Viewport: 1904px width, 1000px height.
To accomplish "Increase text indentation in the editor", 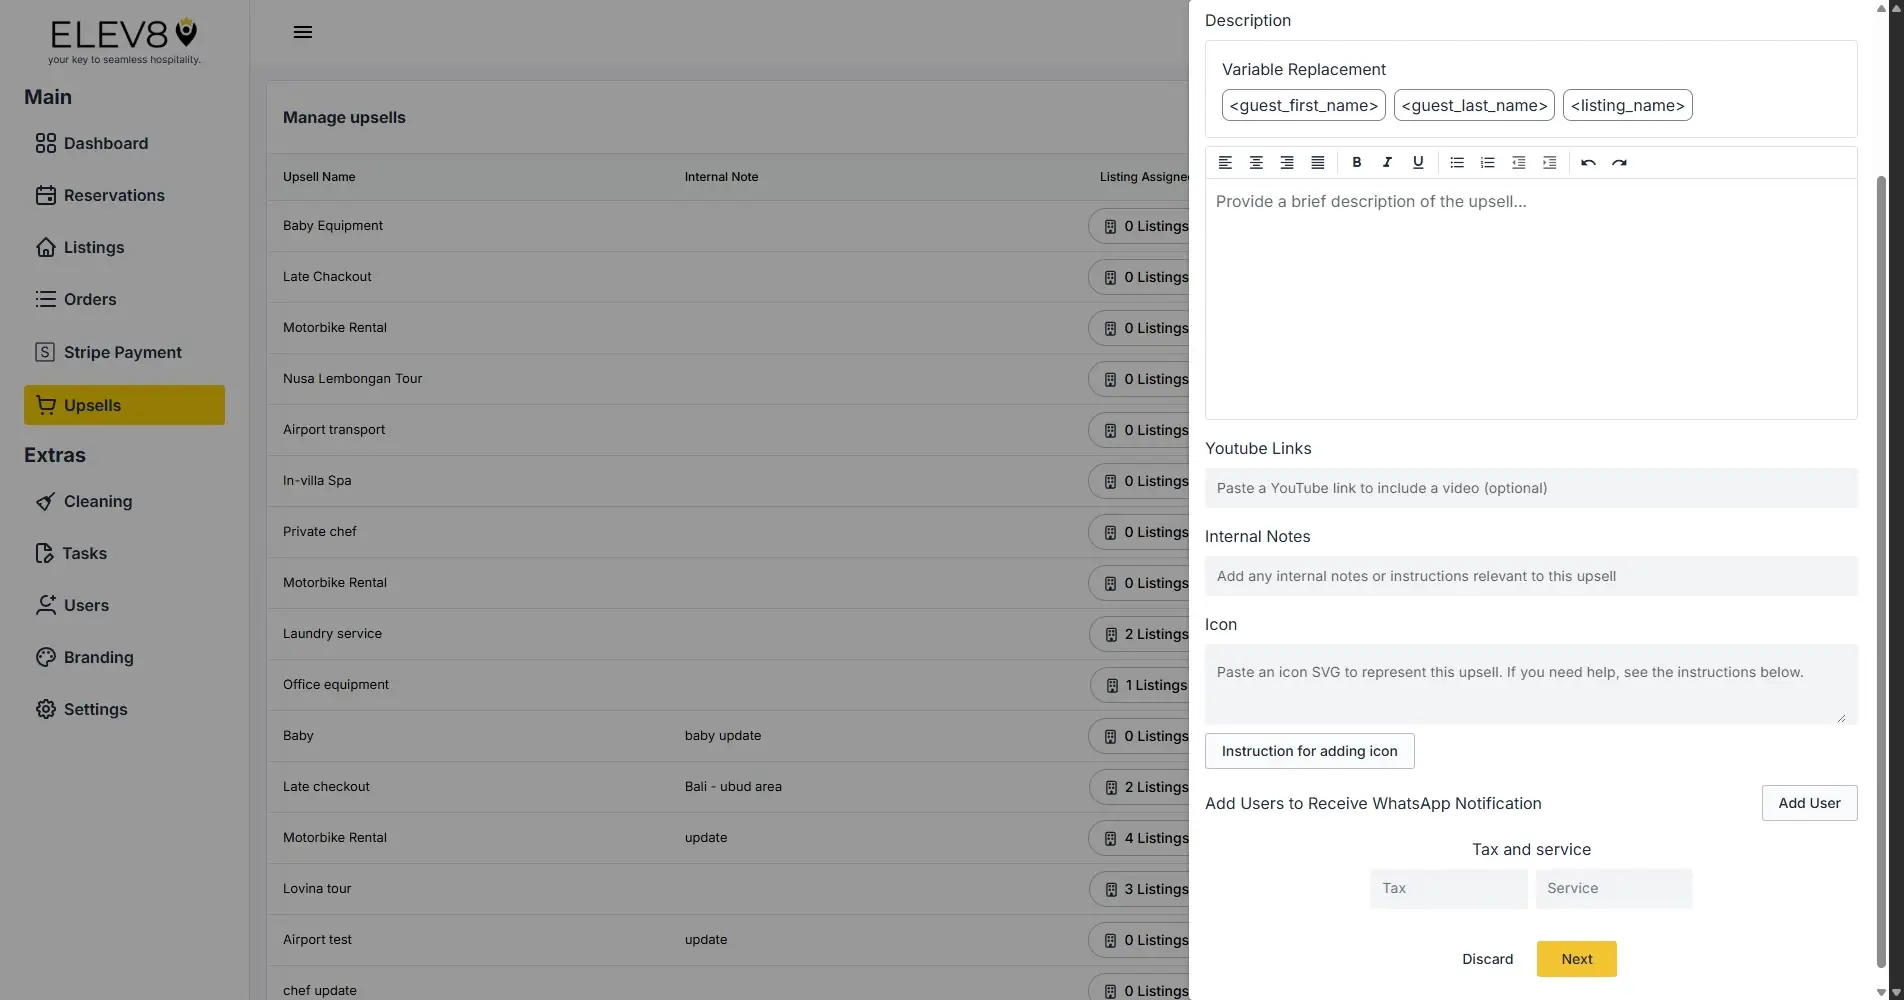I will click(x=1549, y=162).
